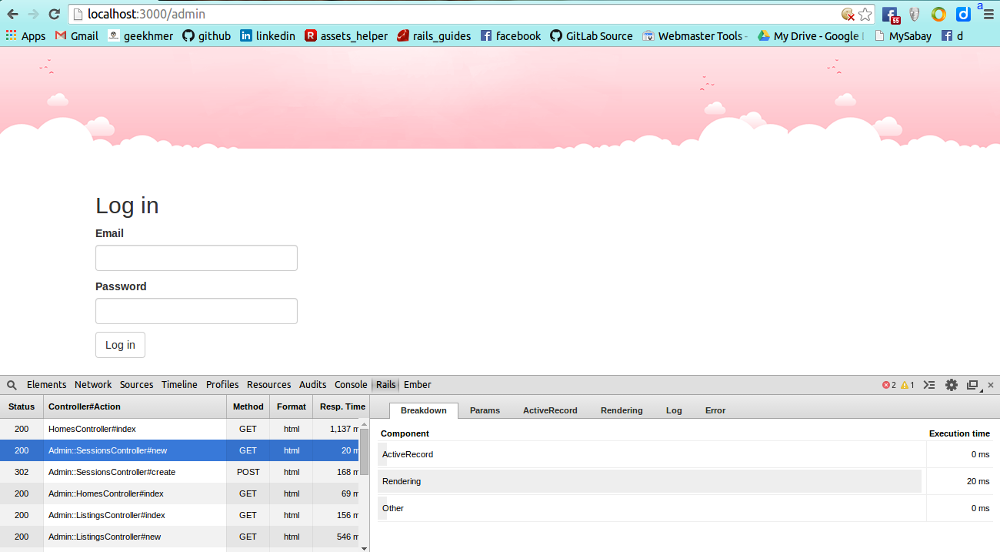The width and height of the screenshot is (1000, 552).
Task: Click into the Email input field
Action: (x=196, y=258)
